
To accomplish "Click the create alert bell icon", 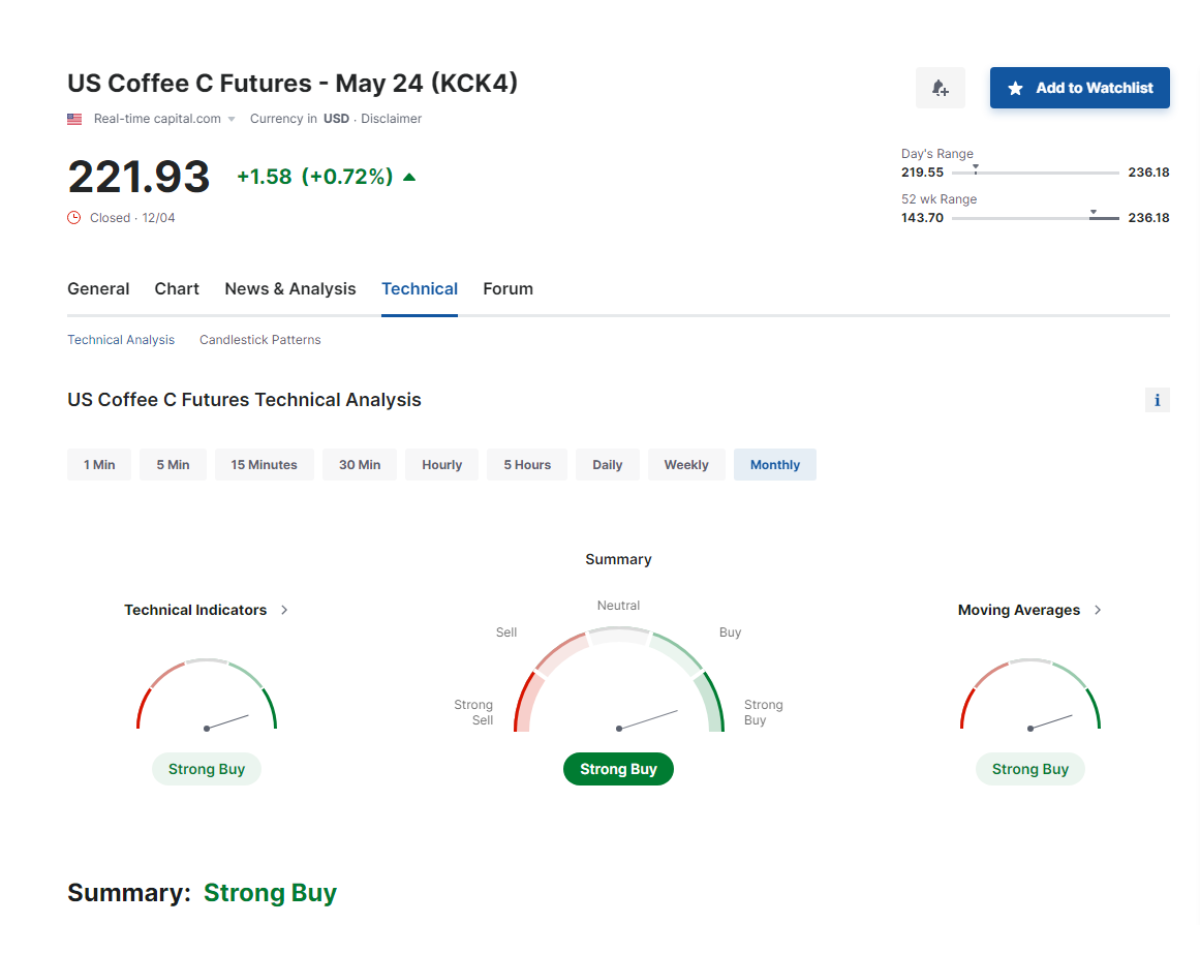I will 940,88.
